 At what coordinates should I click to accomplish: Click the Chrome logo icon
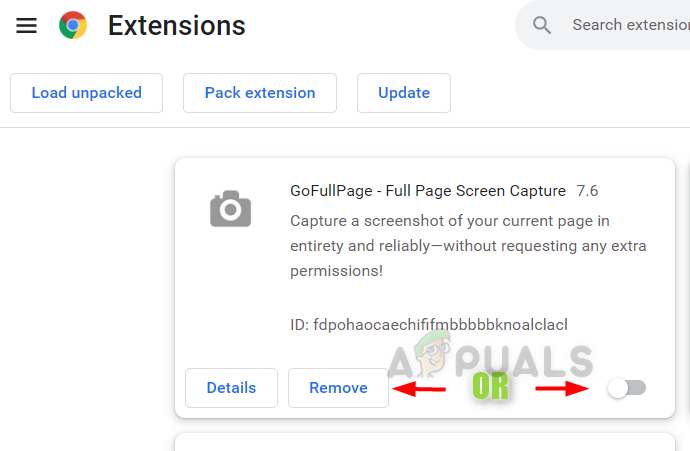pyautogui.click(x=73, y=25)
